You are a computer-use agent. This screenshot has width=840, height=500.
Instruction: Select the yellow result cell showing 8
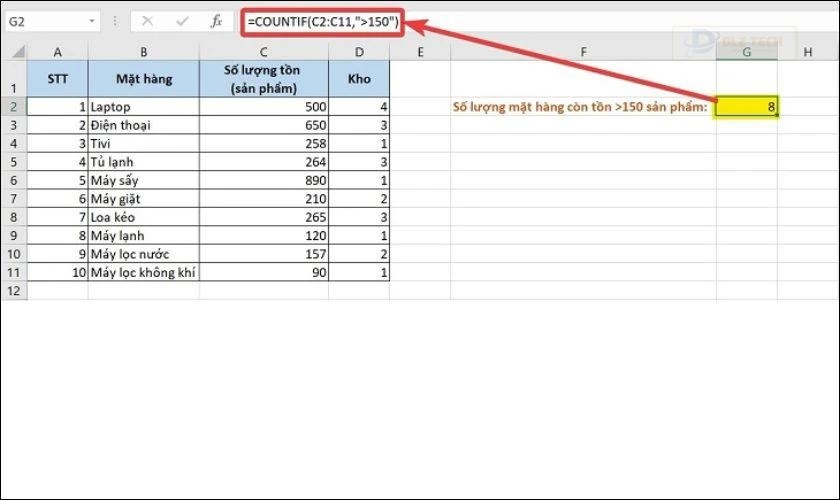click(x=747, y=105)
